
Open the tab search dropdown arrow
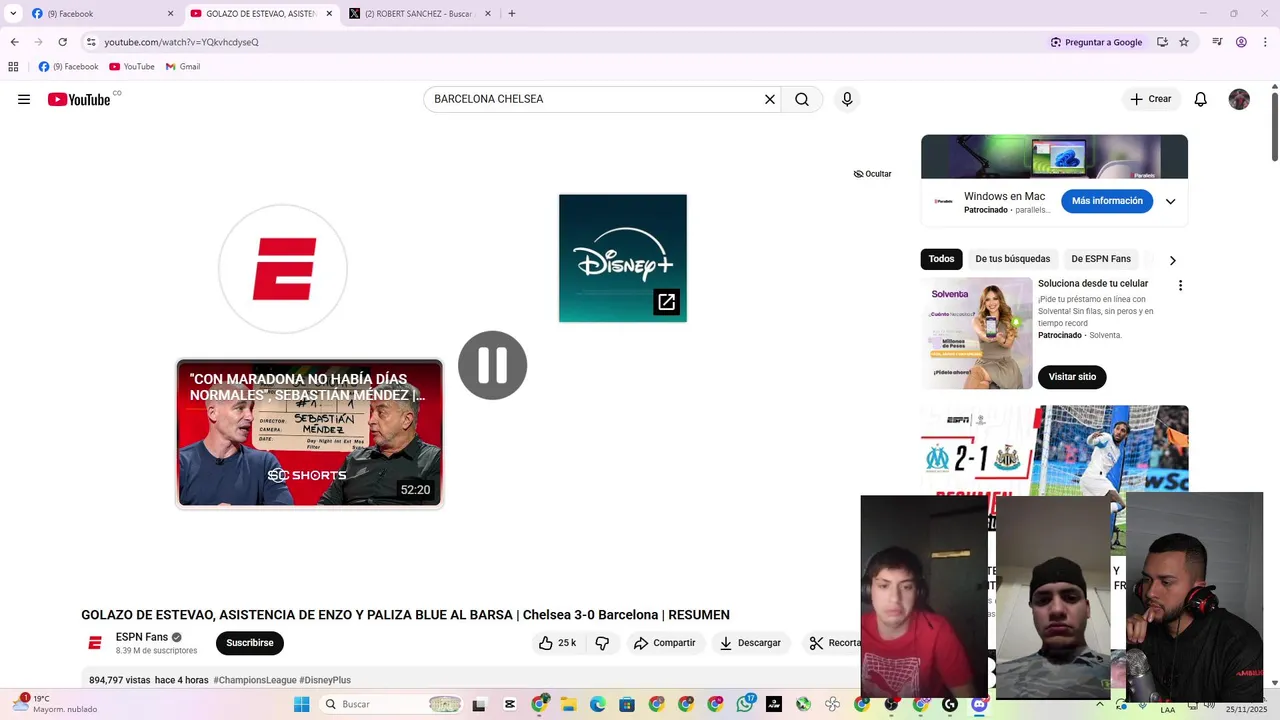(13, 14)
